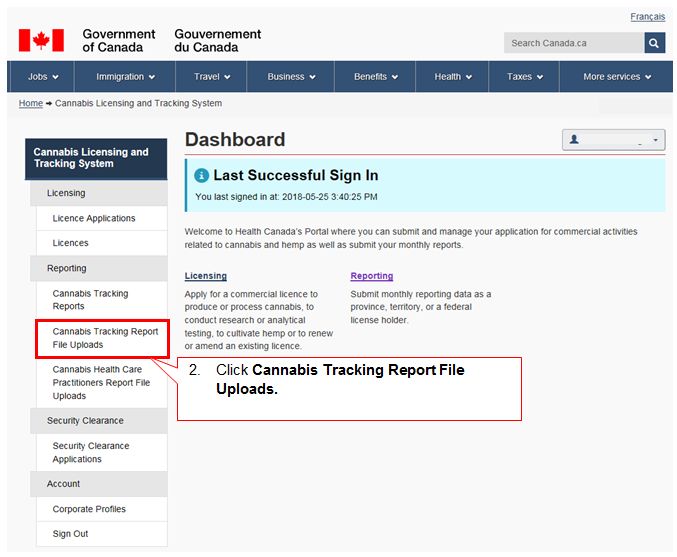Go to Home breadcrumb link
Viewport: 677px width, 557px height.
click(x=31, y=103)
